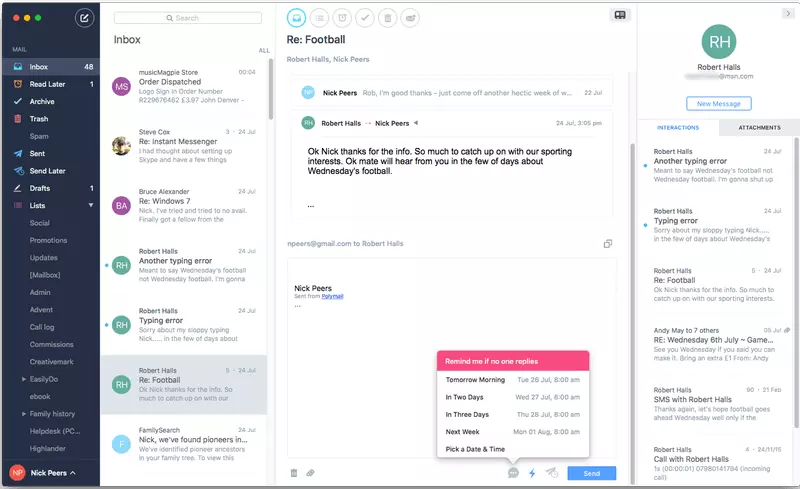This screenshot has height=489, width=800.
Task: Click New Message button for Robert Halls
Action: (x=718, y=104)
